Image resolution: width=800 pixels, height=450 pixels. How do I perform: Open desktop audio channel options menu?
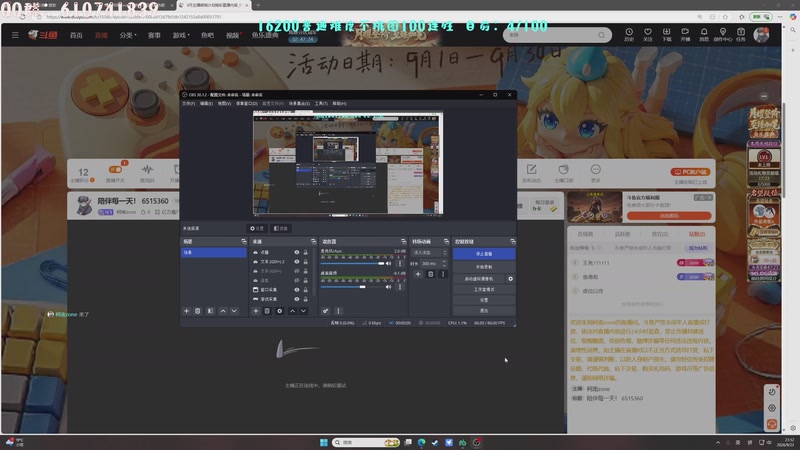399,287
